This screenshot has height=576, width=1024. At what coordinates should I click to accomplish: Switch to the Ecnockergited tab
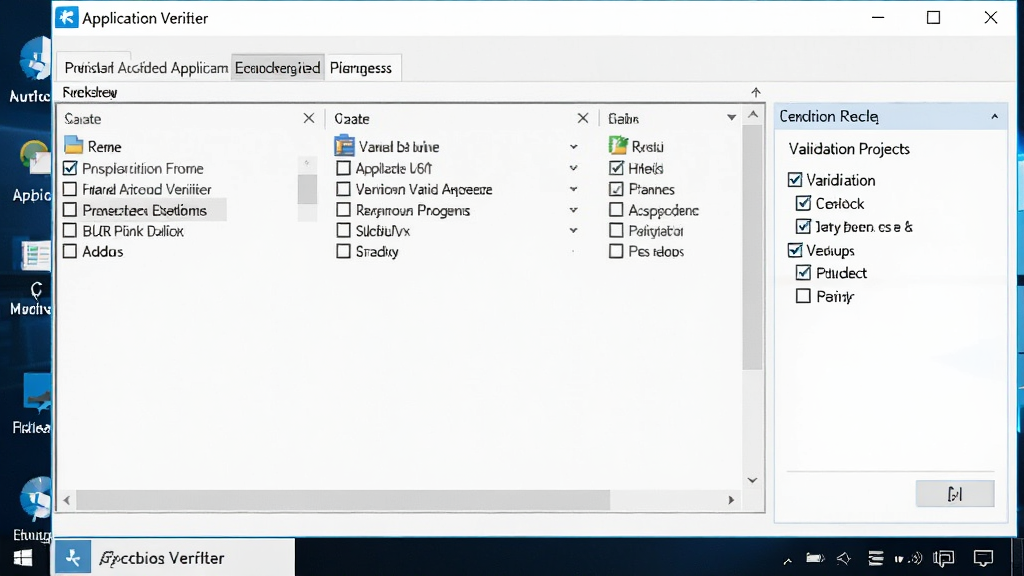278,68
